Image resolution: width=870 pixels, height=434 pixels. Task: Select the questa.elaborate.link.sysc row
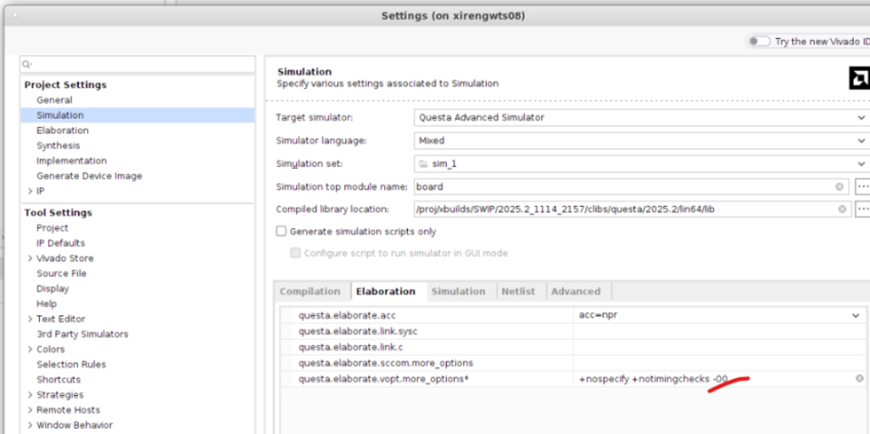574,331
